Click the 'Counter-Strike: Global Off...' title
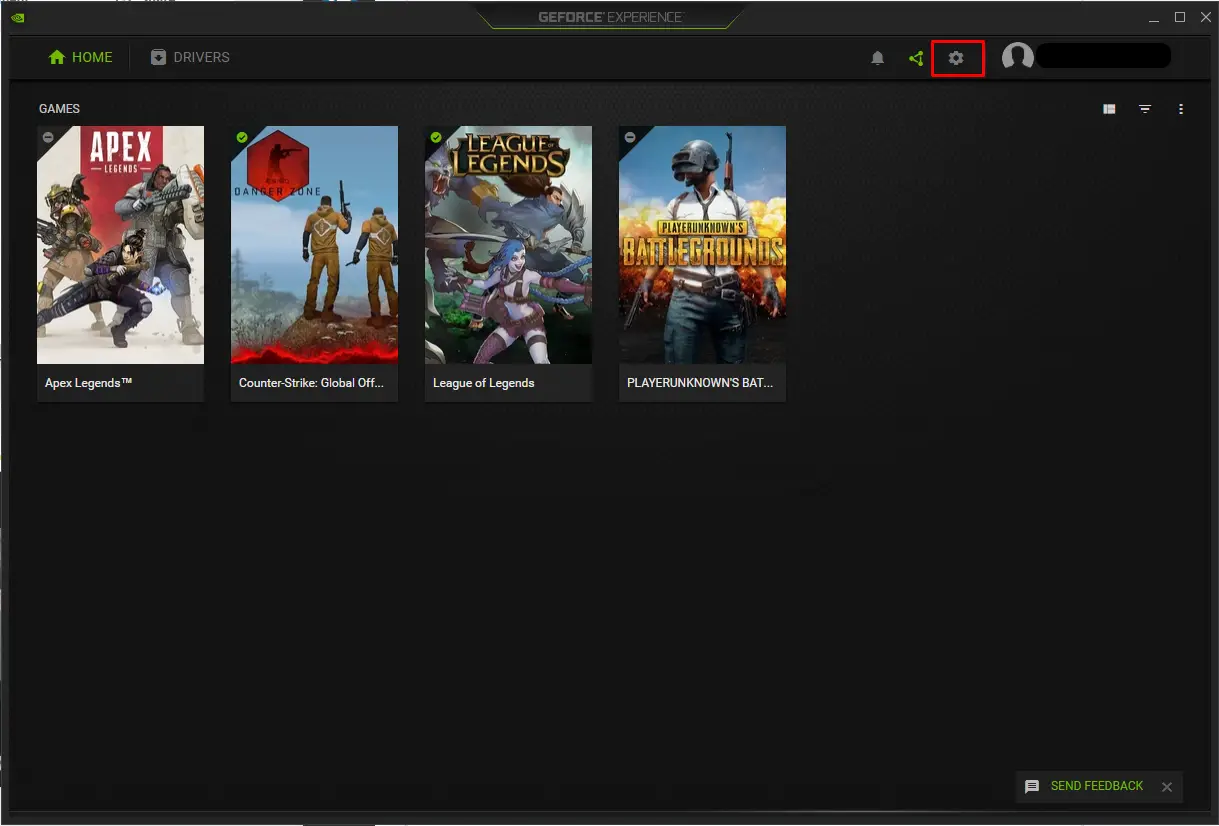This screenshot has width=1219, height=826. pos(311,383)
